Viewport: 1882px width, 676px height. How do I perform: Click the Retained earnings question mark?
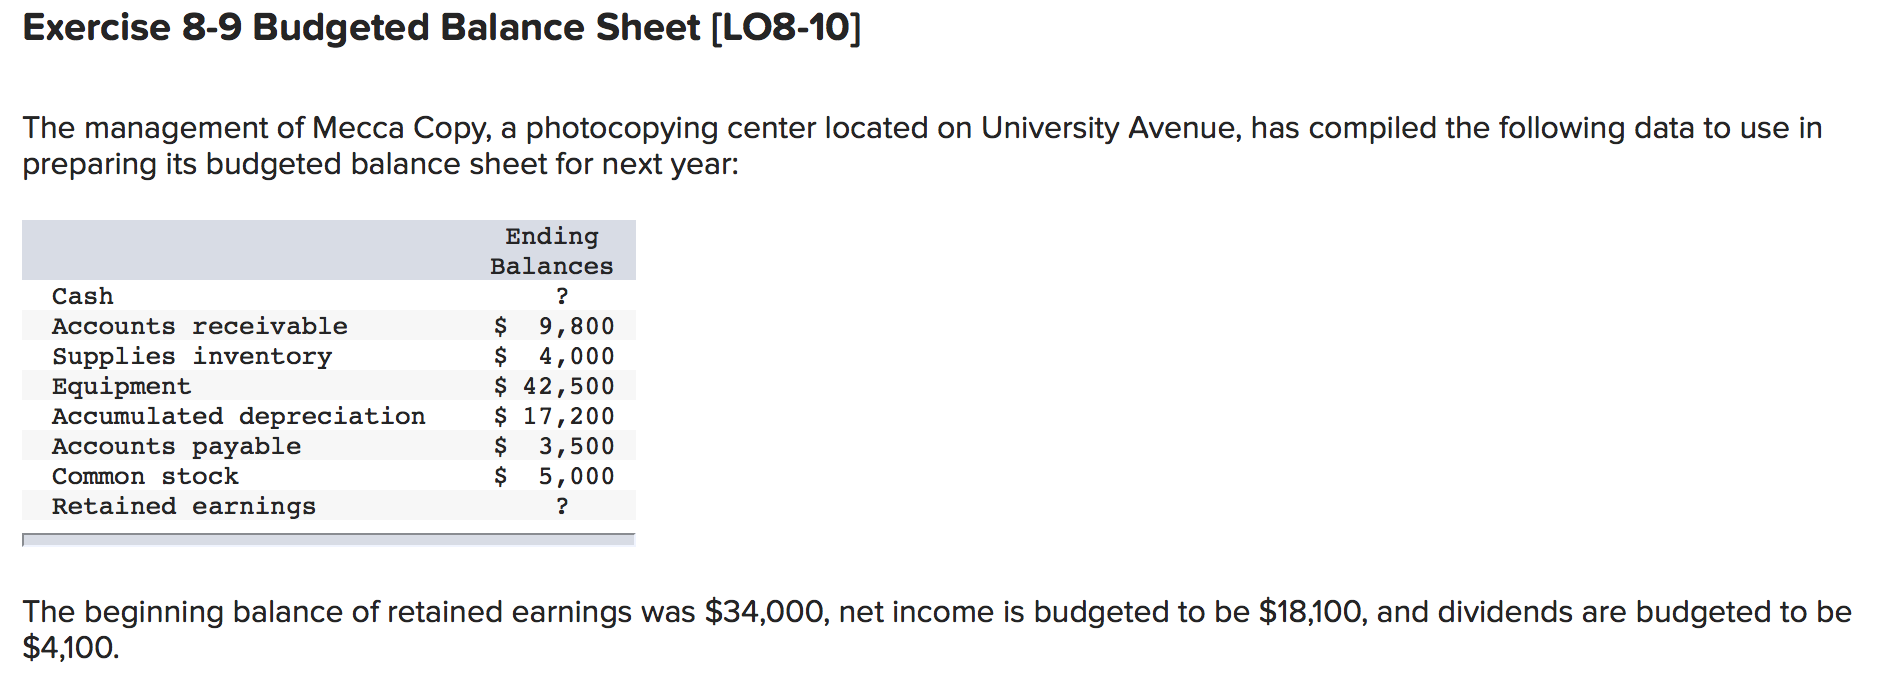click(x=562, y=506)
